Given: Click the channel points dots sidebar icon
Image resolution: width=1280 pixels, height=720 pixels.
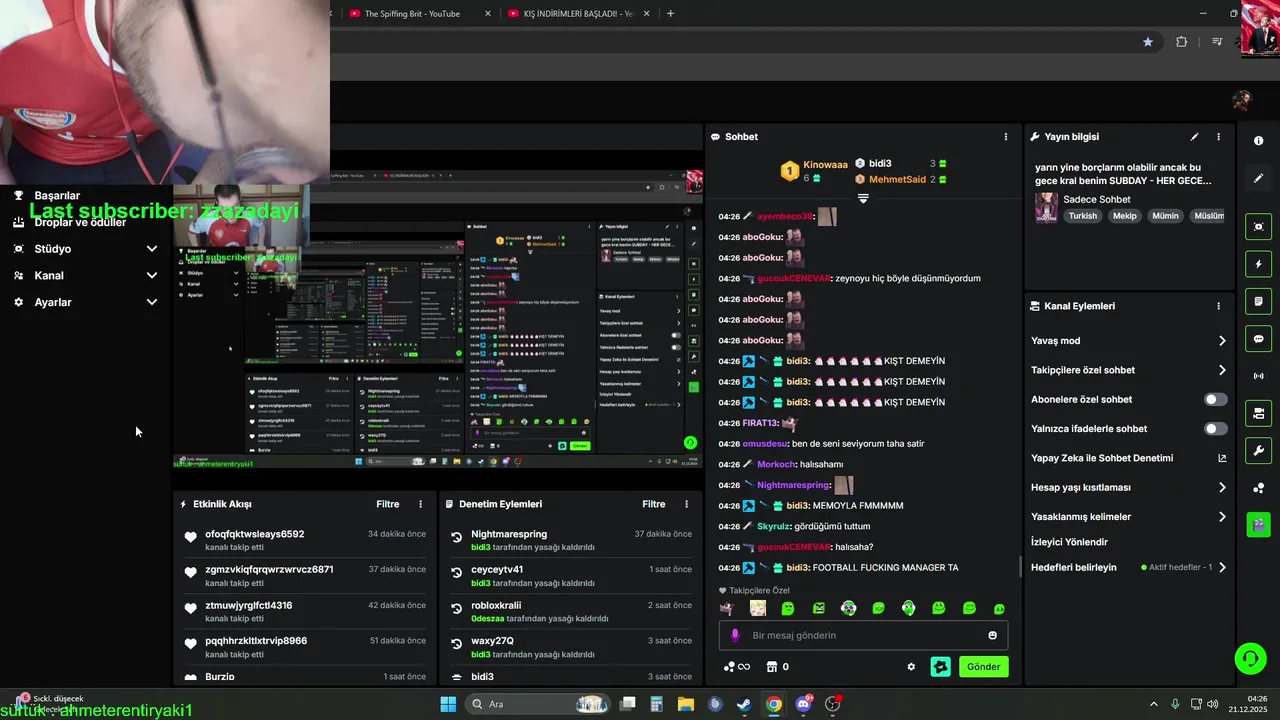Looking at the screenshot, I should click(1258, 488).
